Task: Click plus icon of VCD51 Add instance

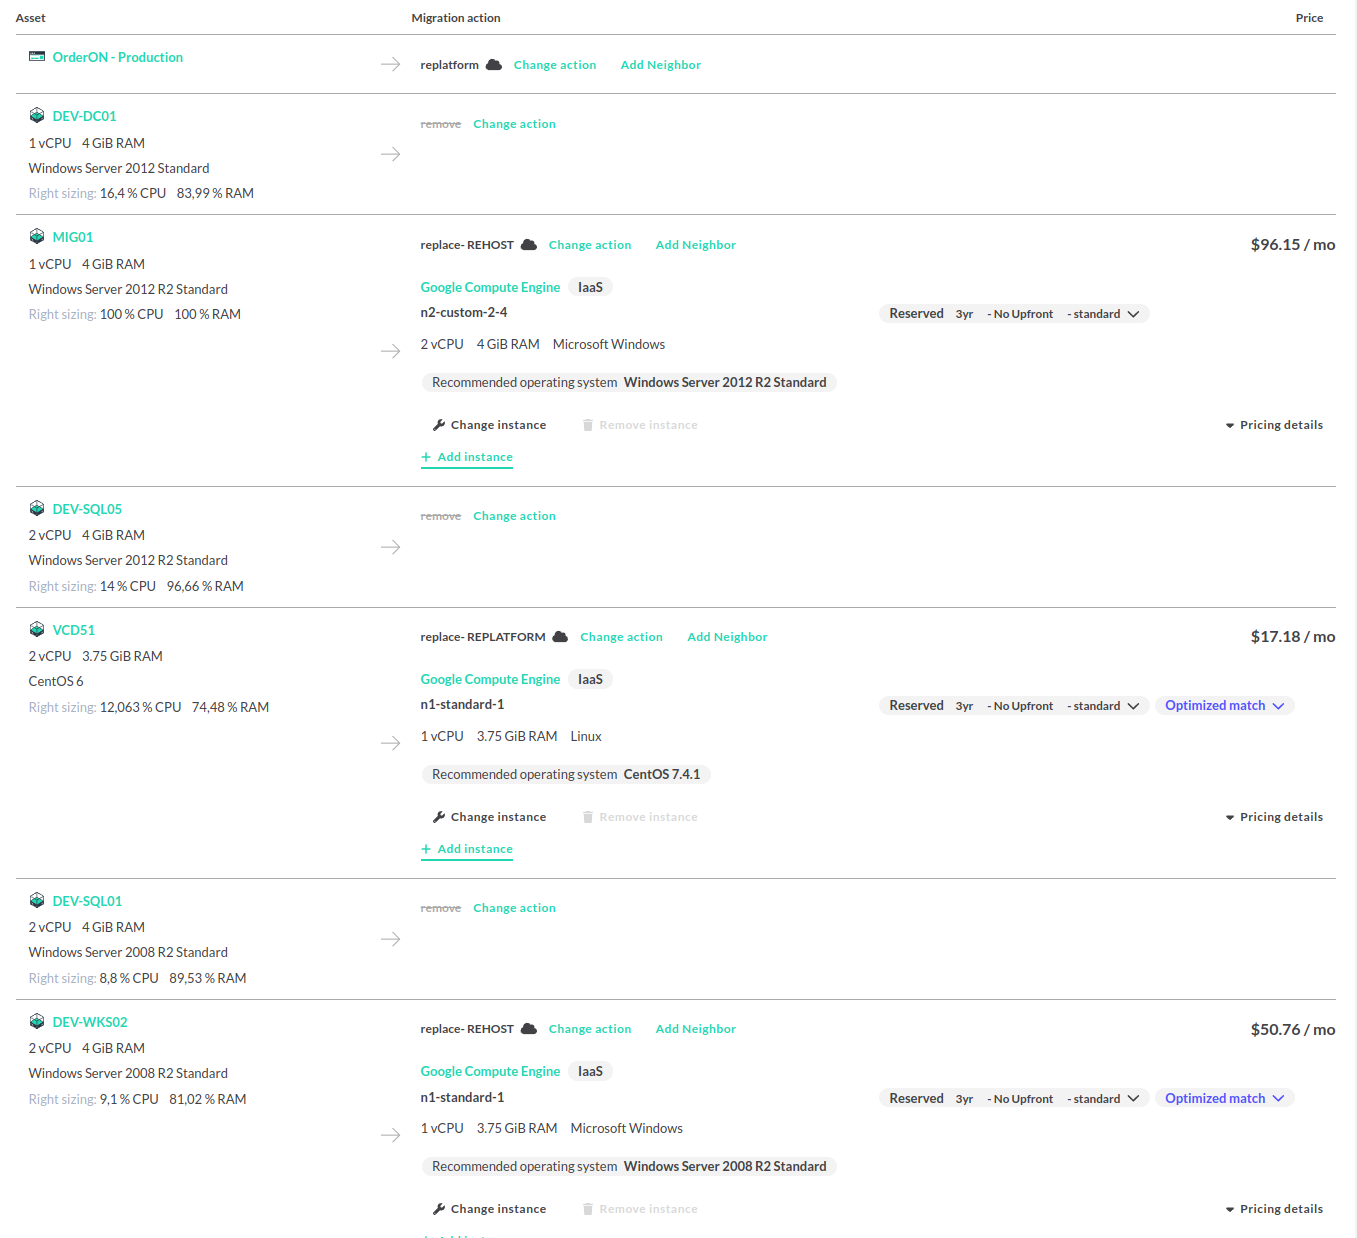Action: point(426,849)
